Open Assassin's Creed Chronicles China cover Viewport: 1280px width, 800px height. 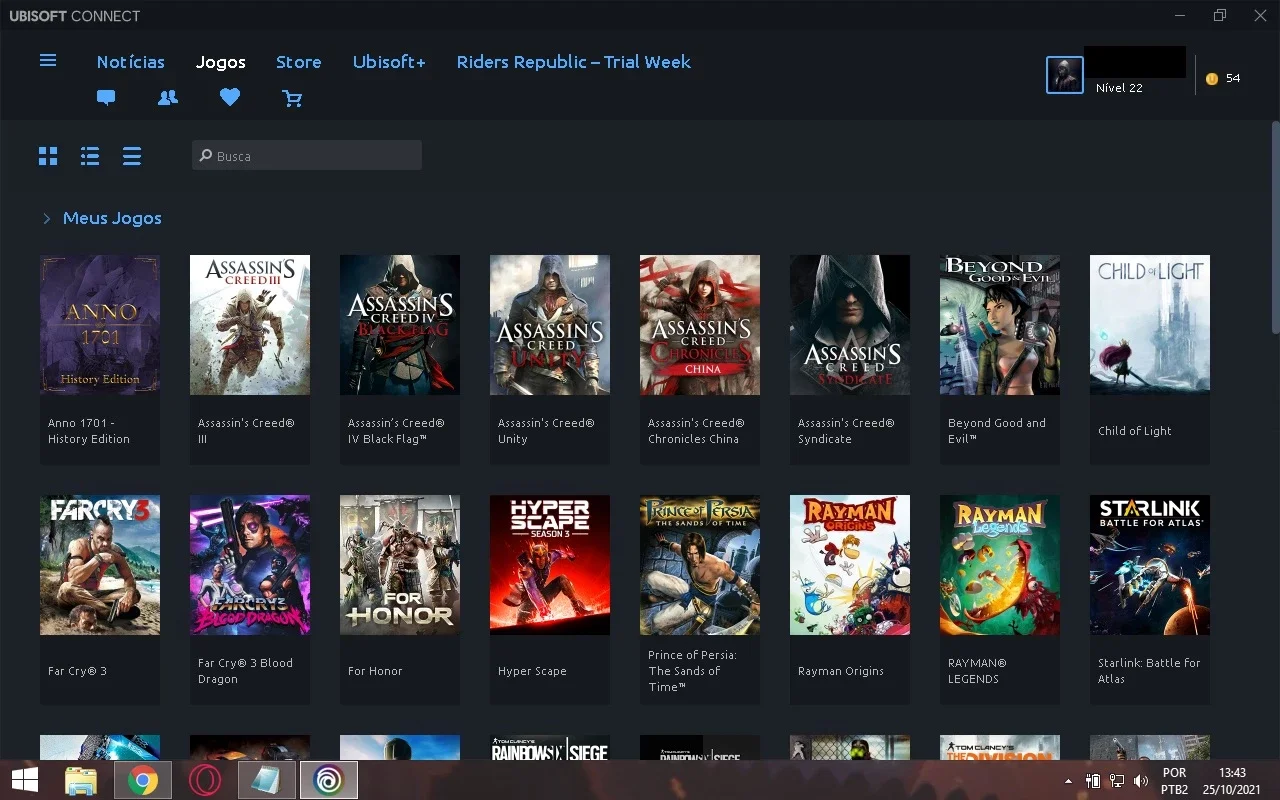(700, 324)
